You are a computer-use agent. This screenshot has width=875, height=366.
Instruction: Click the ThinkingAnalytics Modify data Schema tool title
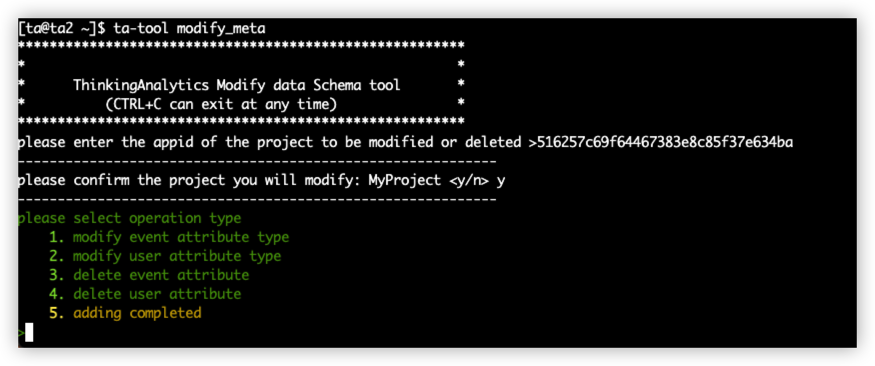coord(237,85)
